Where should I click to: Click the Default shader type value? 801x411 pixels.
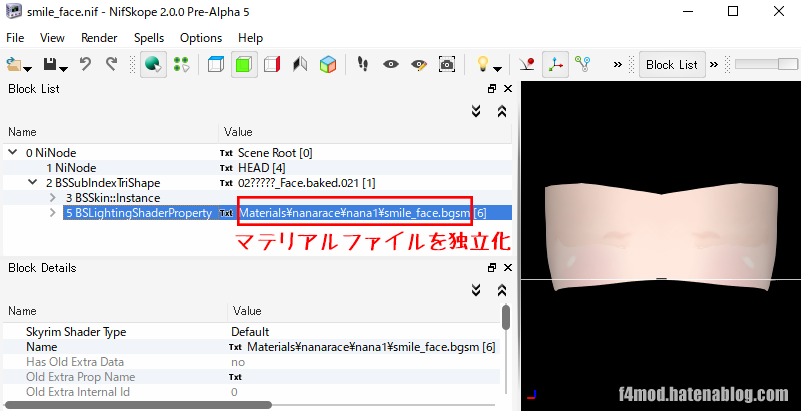click(250, 332)
